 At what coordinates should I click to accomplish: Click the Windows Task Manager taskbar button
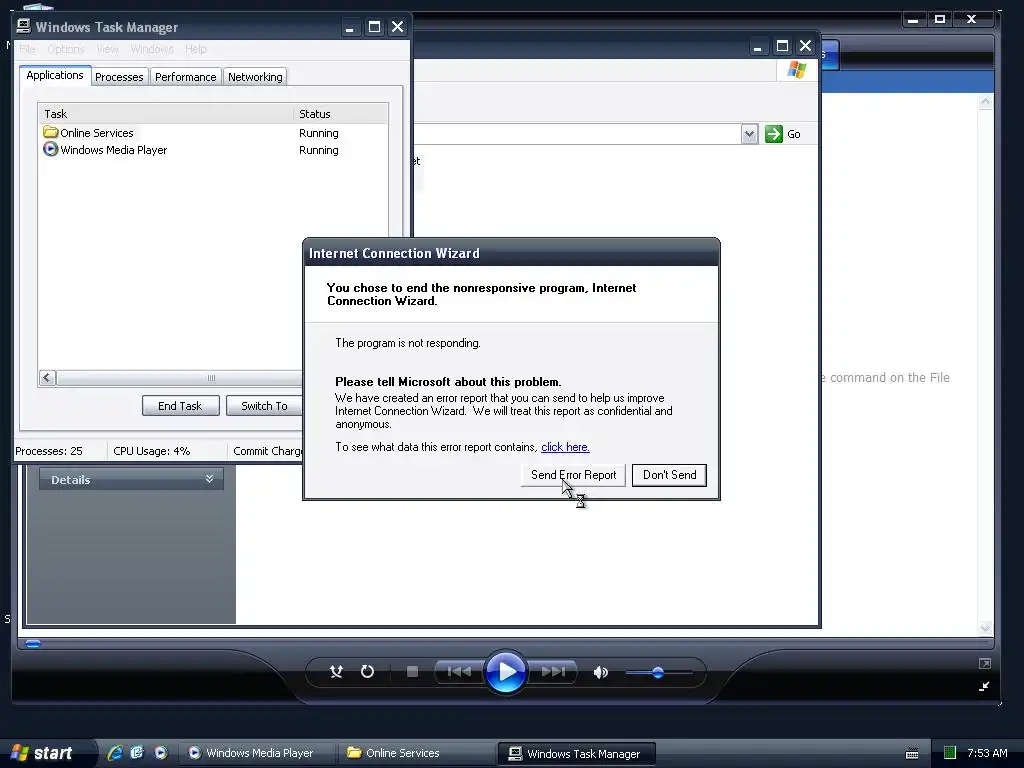[x=577, y=754]
